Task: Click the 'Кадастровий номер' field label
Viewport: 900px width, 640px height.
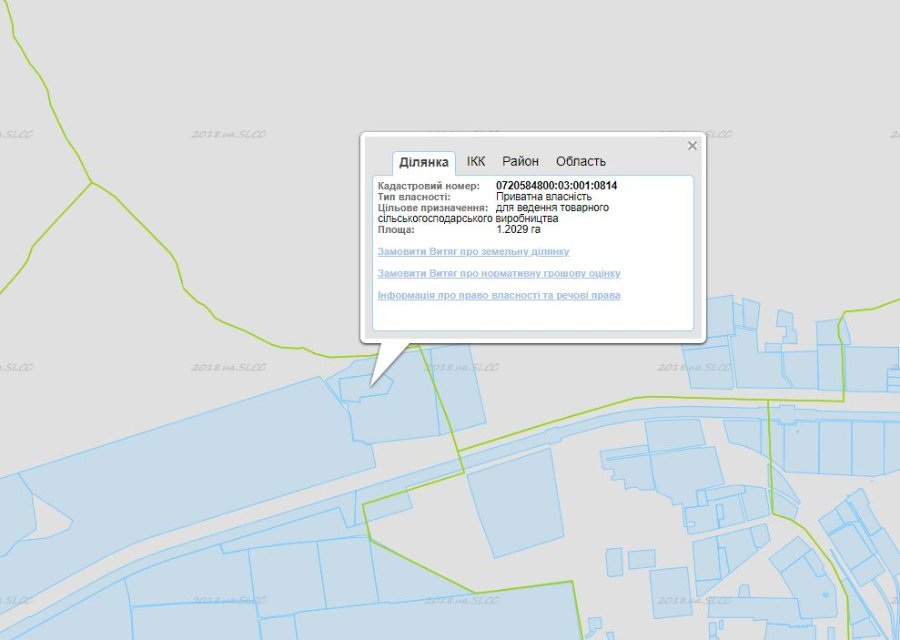Action: (428, 186)
